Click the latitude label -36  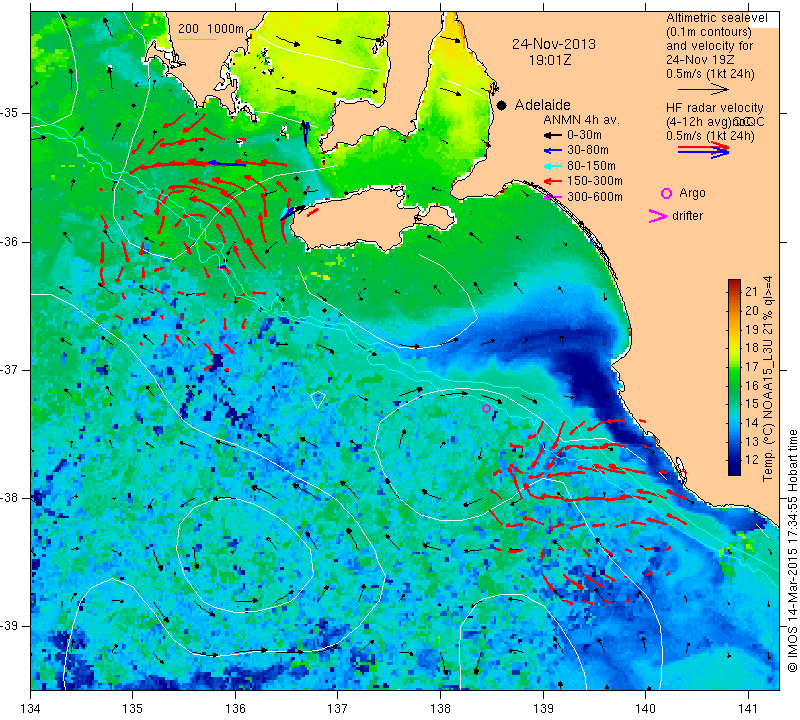(10, 241)
